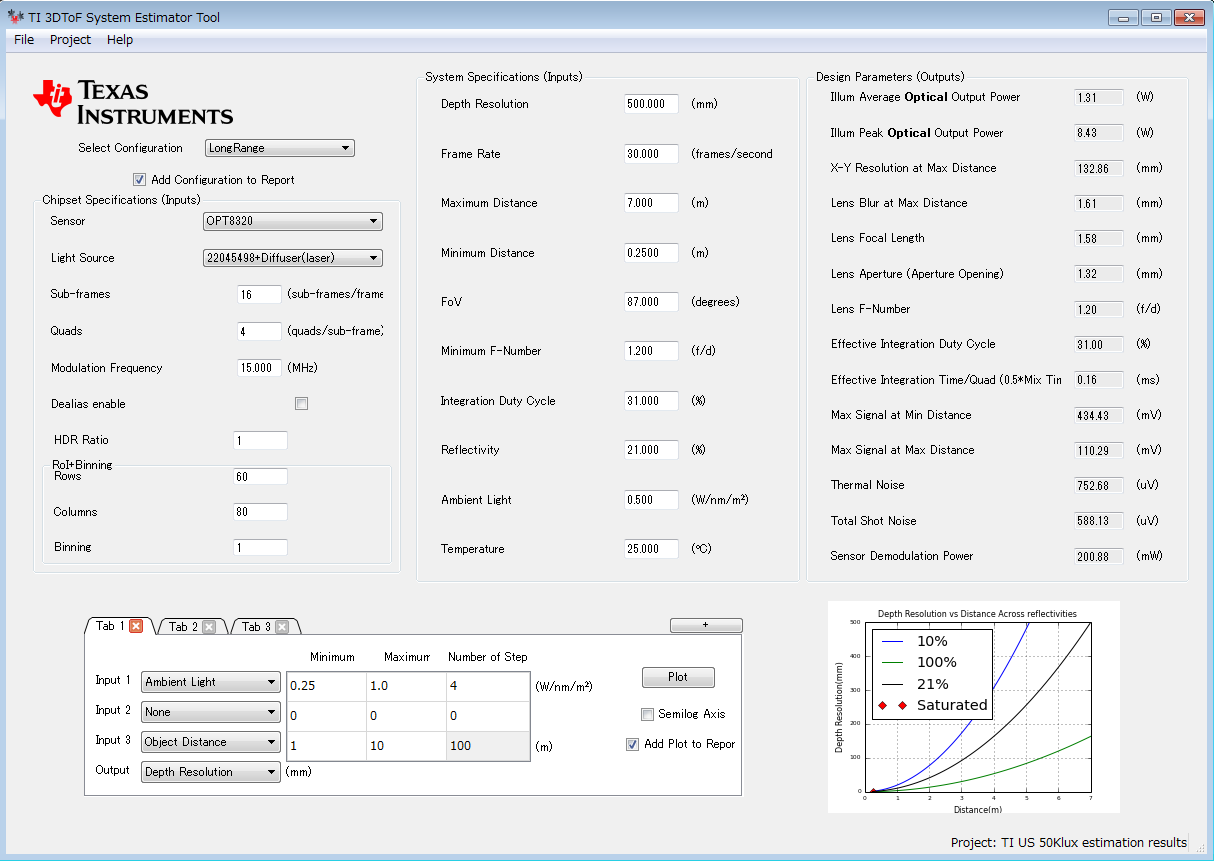
Task: Select the Lens Focal Length value
Action: coord(1099,239)
